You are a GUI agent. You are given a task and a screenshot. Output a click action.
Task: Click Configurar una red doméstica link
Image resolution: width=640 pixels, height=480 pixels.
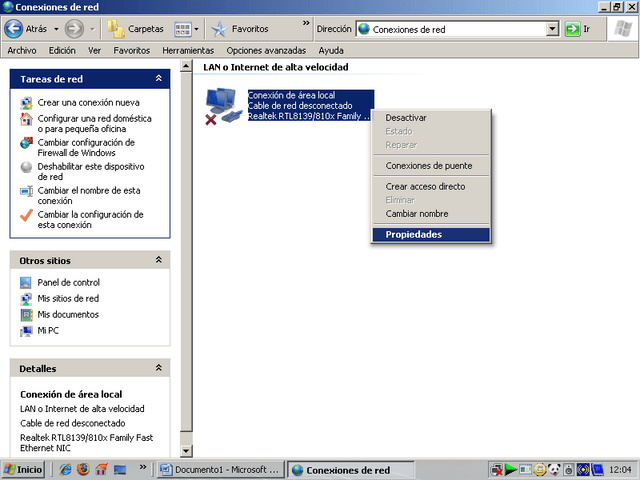click(x=94, y=124)
